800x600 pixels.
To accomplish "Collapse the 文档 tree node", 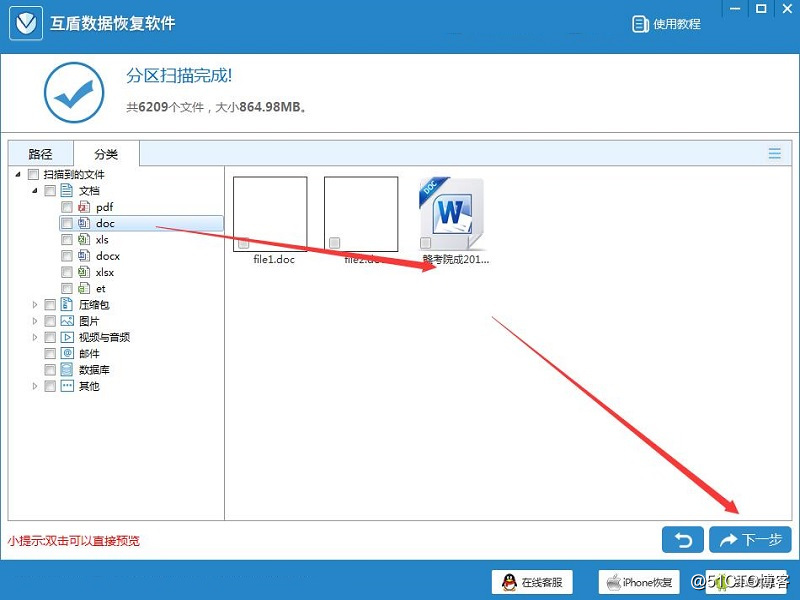I will pyautogui.click(x=35, y=191).
